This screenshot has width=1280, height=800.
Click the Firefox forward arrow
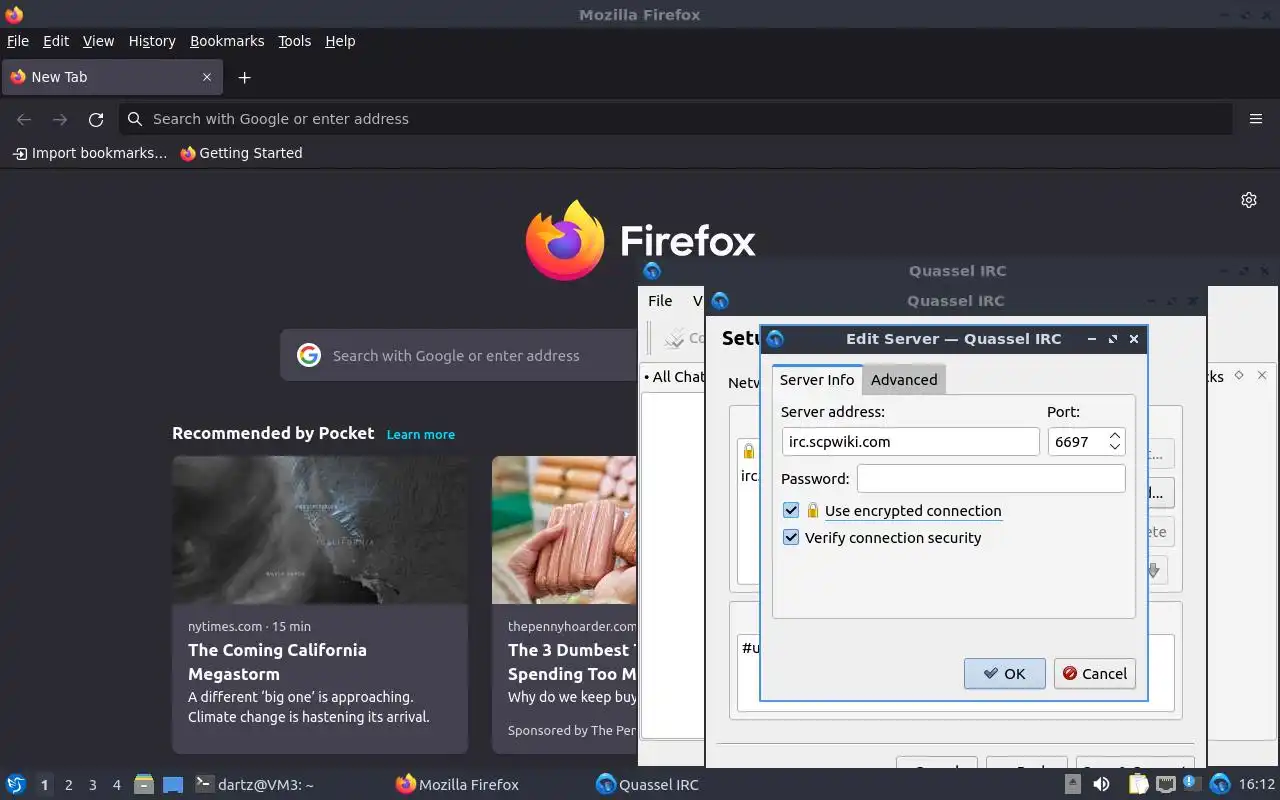click(60, 119)
